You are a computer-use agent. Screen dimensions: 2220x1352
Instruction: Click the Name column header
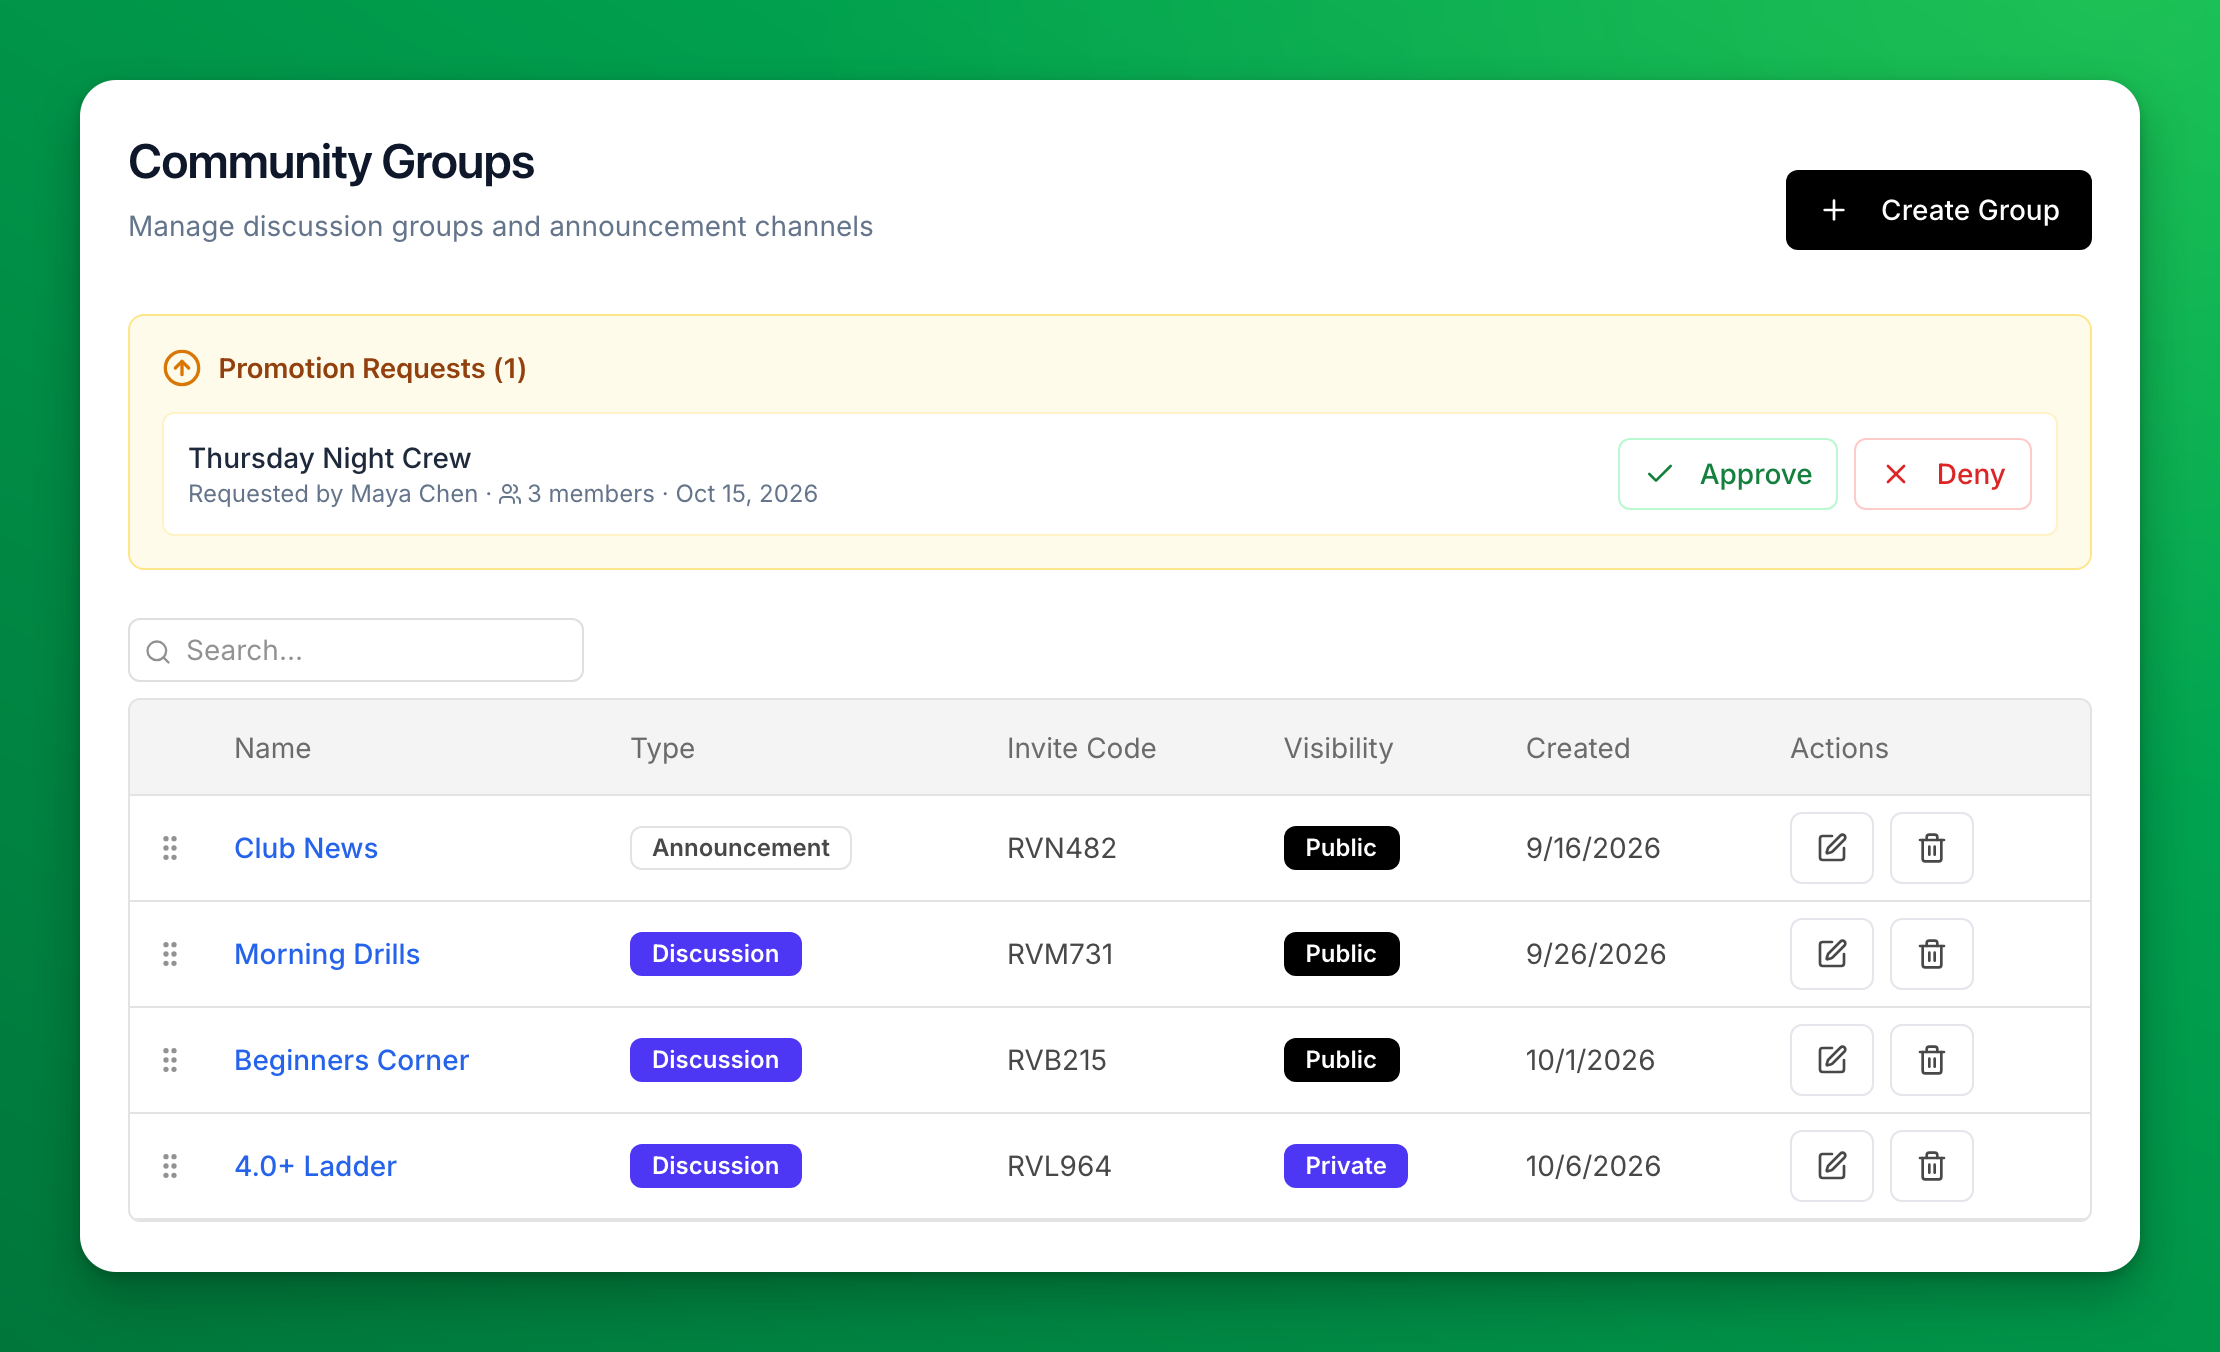(272, 748)
